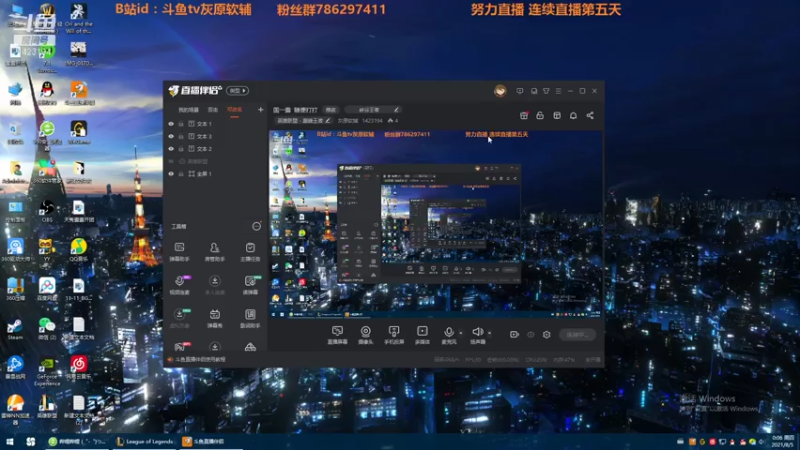Open the 视频连麦 tool
Screen dimensions: 800x450
pyautogui.click(x=179, y=285)
